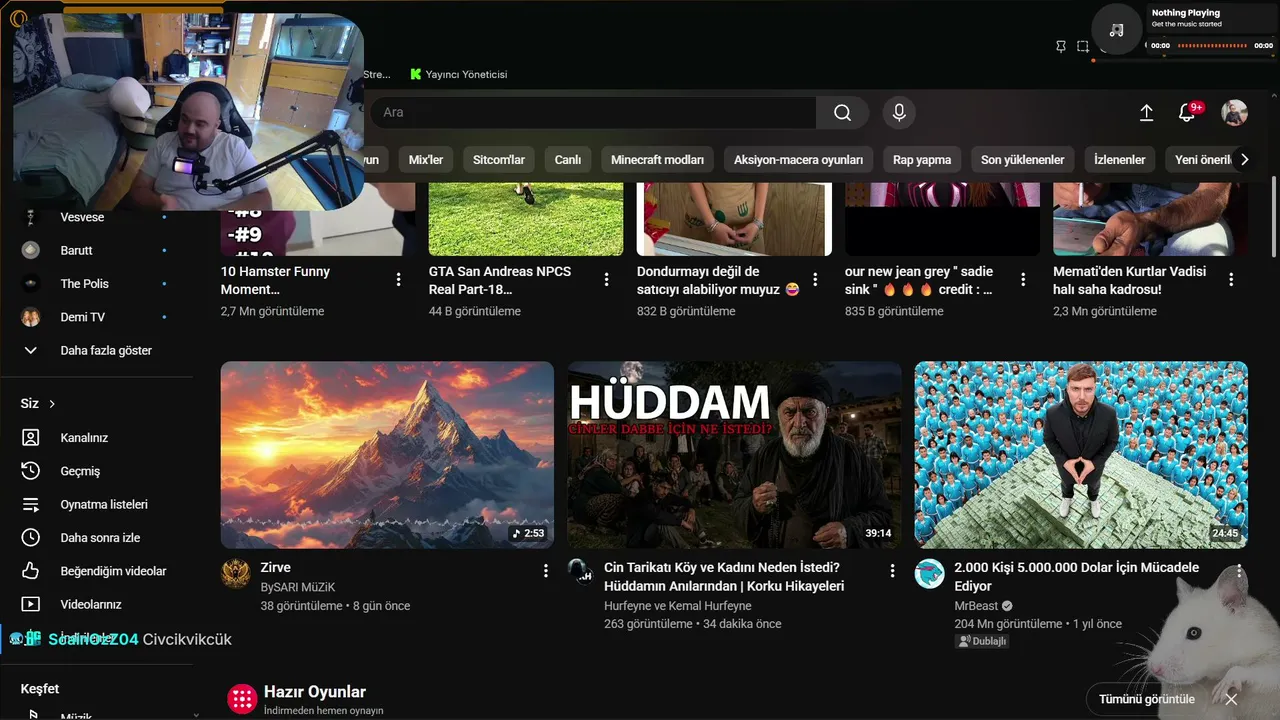Click Cin Tarikatı Köy ve Kadını video title
Screen dimensions: 1280x720
[724, 577]
